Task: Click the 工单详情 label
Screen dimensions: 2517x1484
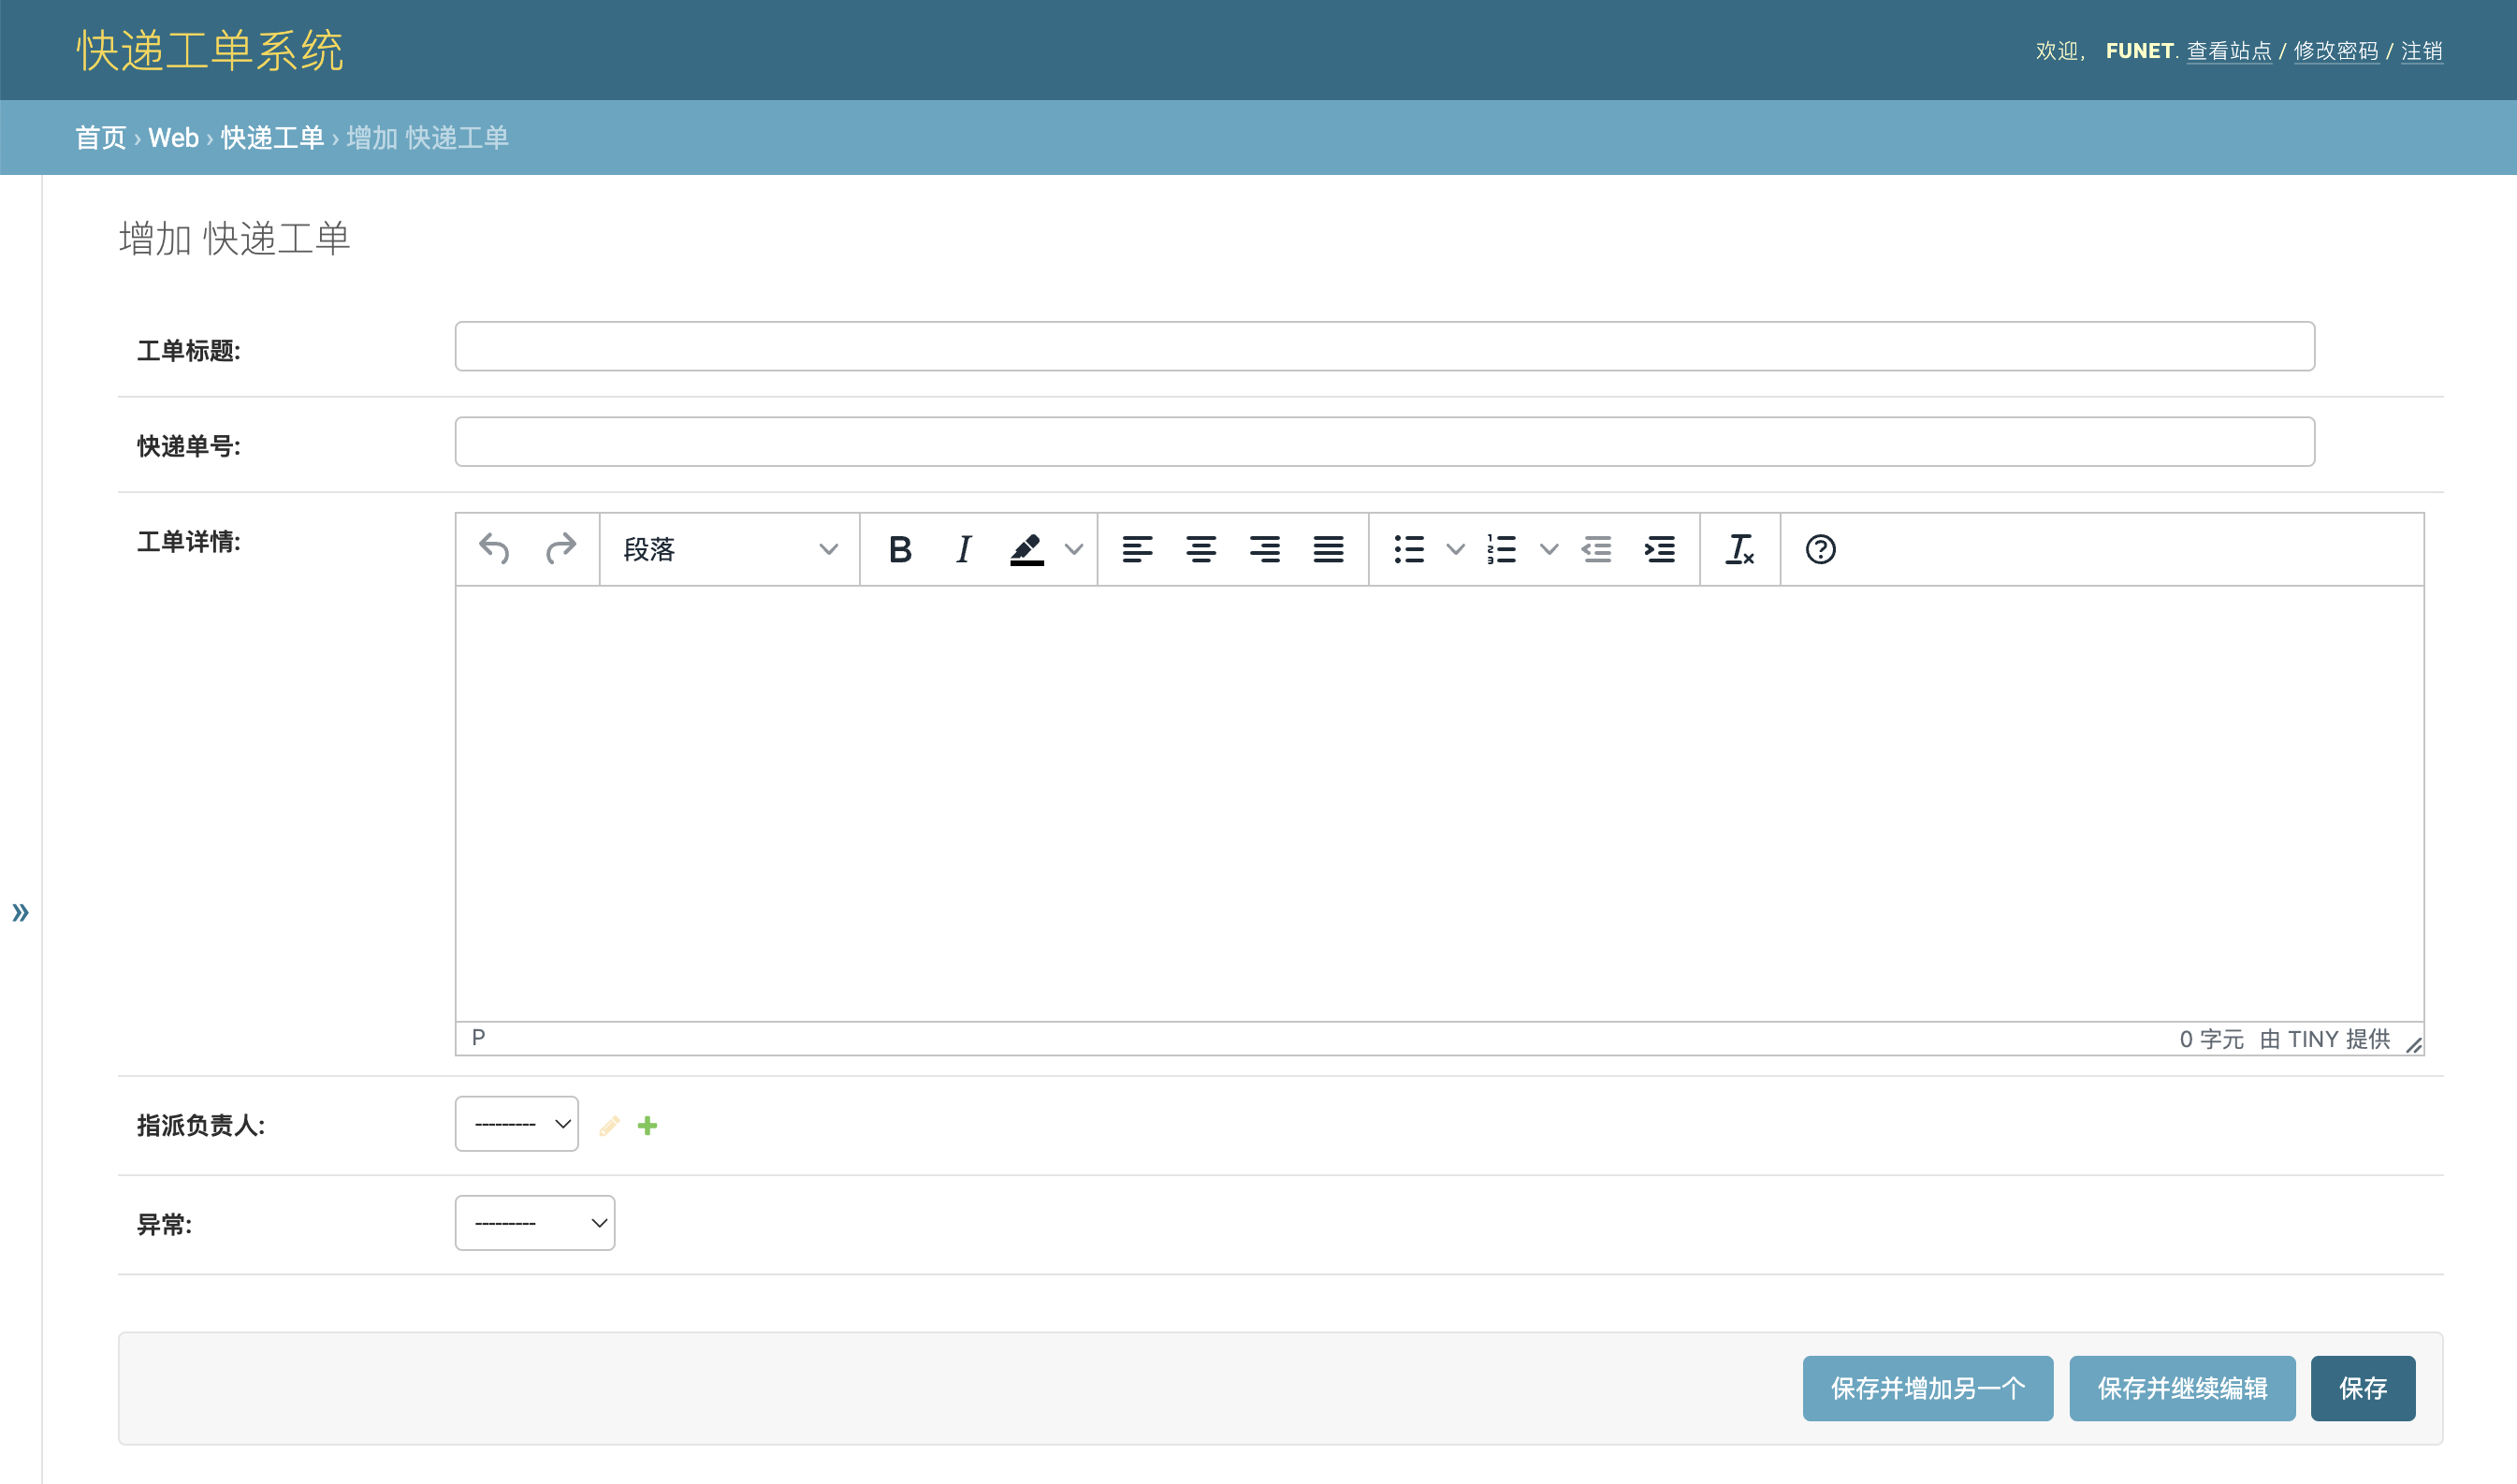Action: coord(189,542)
